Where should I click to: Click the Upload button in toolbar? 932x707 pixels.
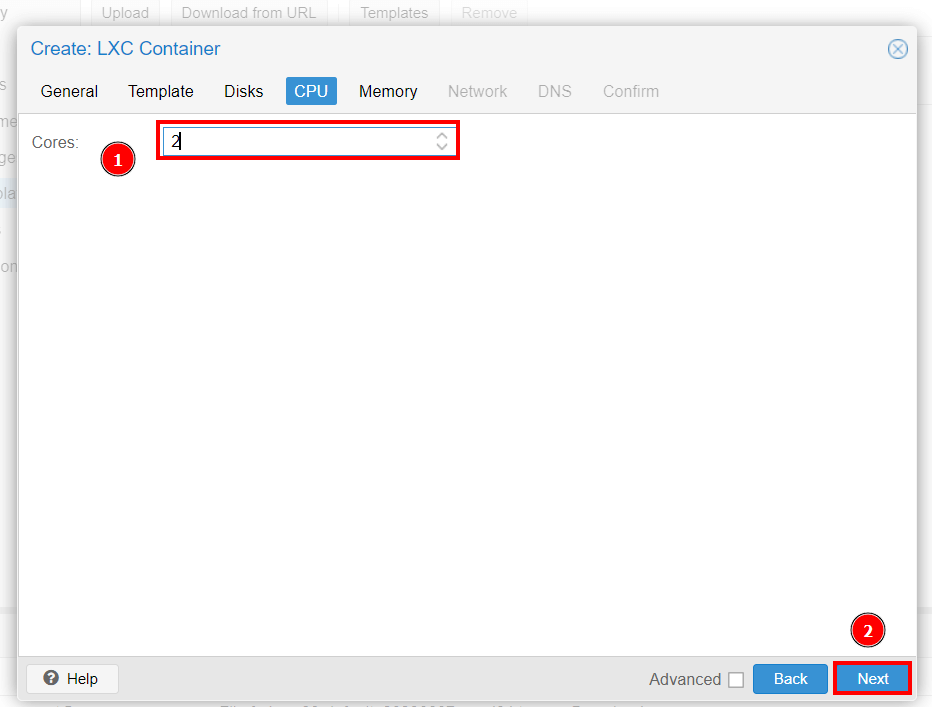pos(125,13)
